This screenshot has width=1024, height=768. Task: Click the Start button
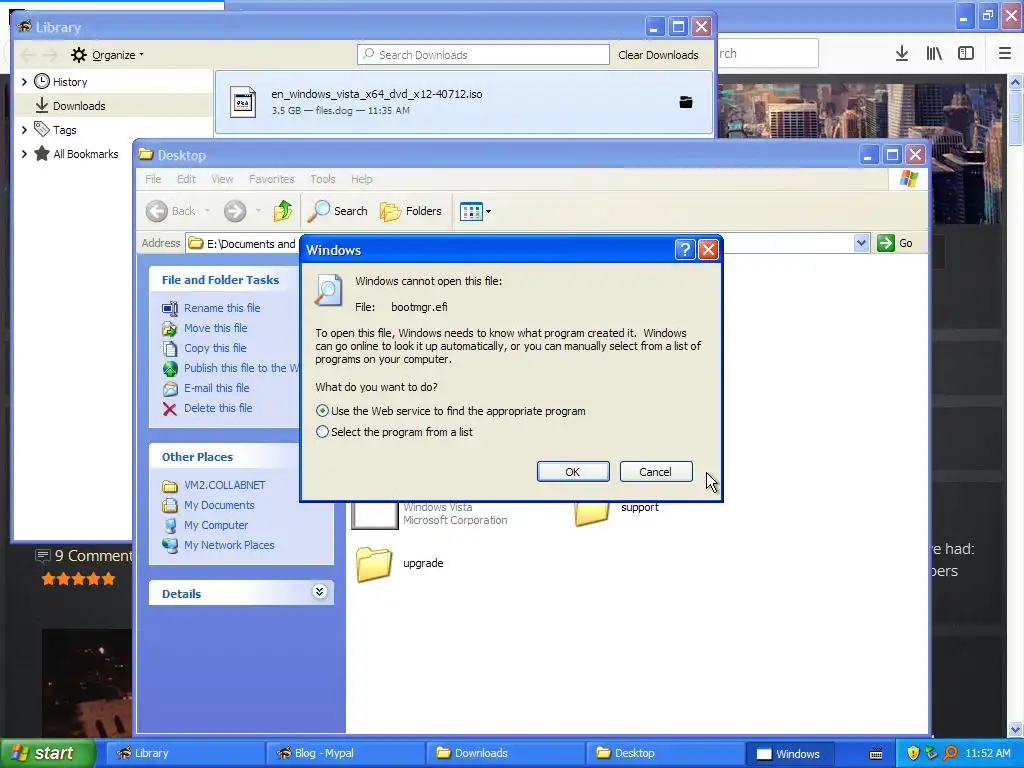[x=48, y=753]
